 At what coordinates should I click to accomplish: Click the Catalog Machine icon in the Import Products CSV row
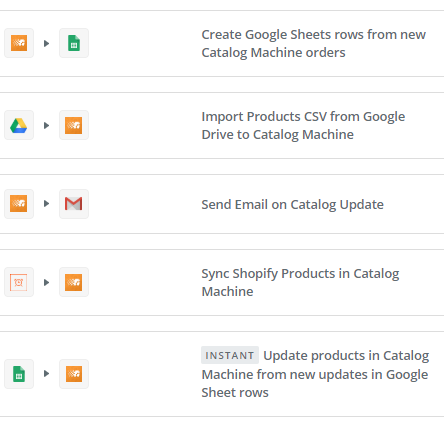pyautogui.click(x=74, y=125)
